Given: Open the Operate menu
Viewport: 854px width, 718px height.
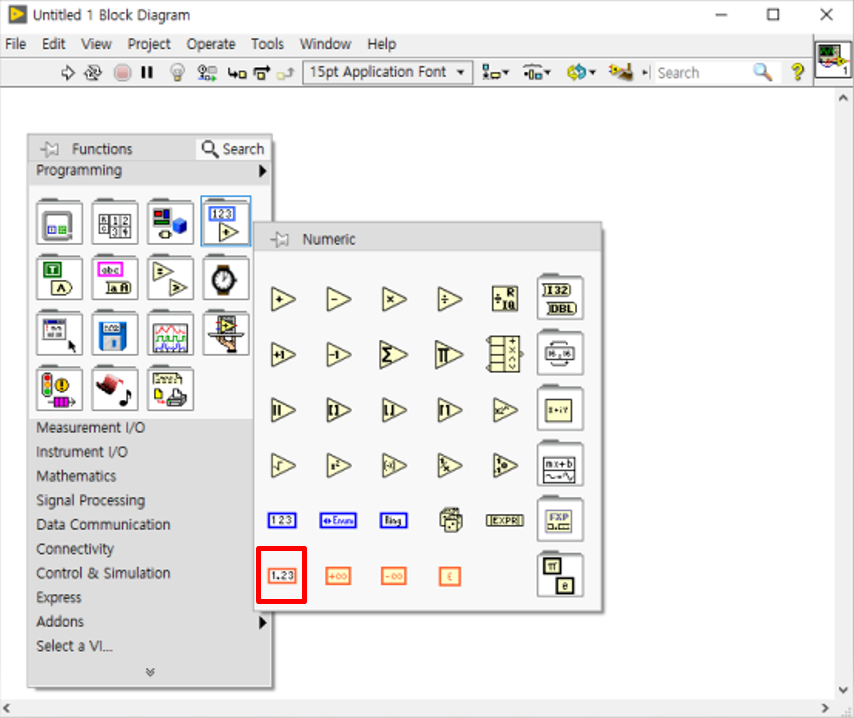Looking at the screenshot, I should coord(211,44).
